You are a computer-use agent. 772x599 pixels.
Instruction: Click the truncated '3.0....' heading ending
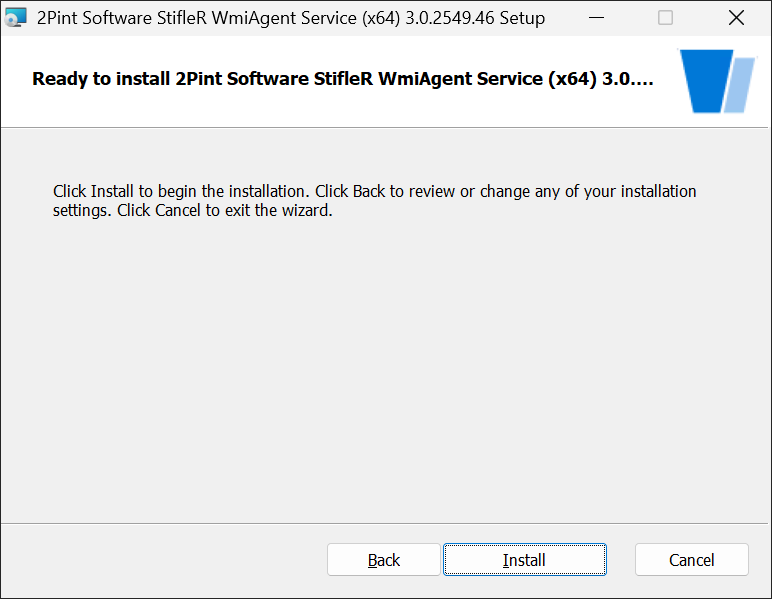[x=628, y=79]
